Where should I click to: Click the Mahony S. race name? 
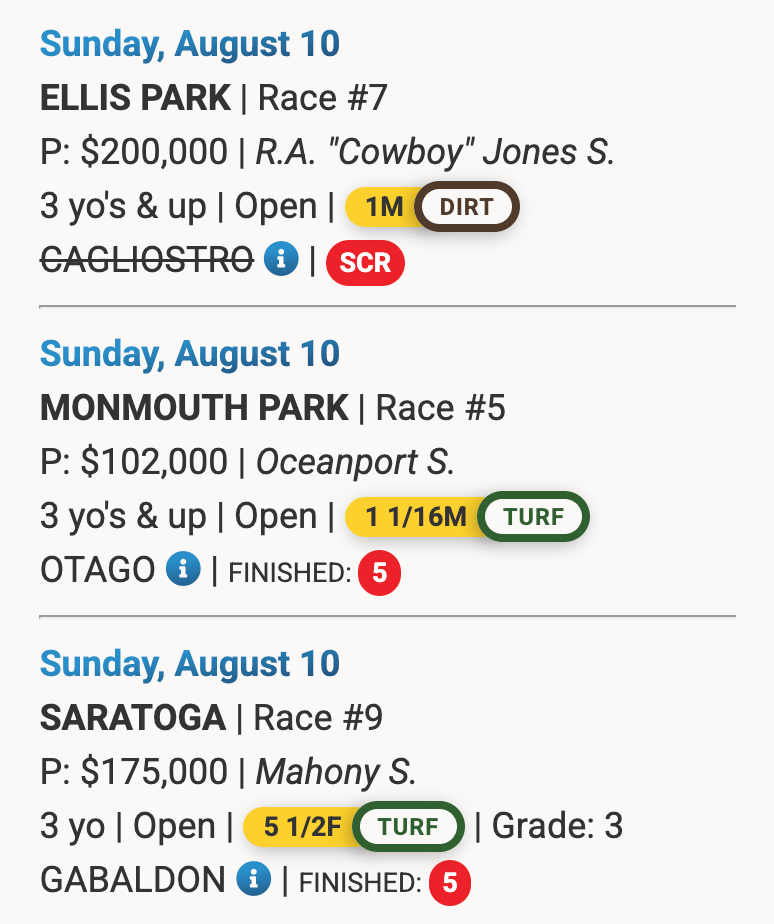(336, 772)
